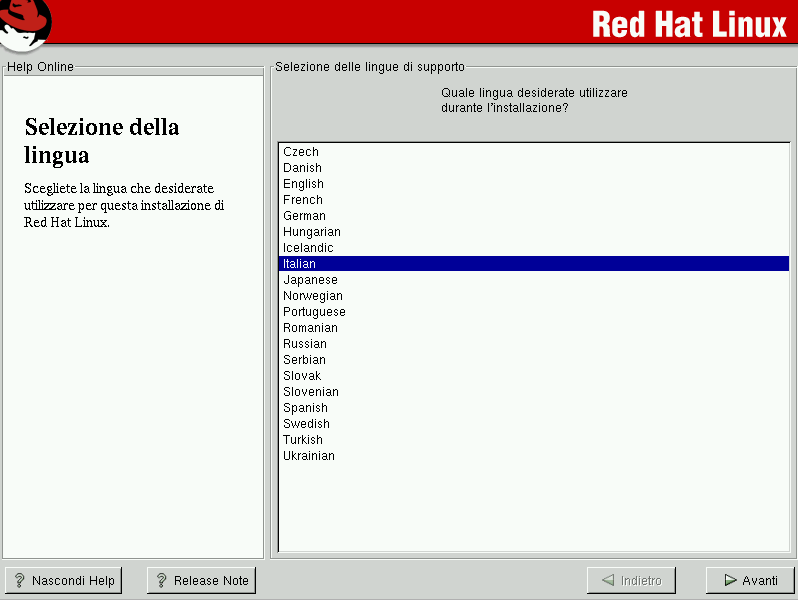Choose Danish as installation language

pos(302,168)
